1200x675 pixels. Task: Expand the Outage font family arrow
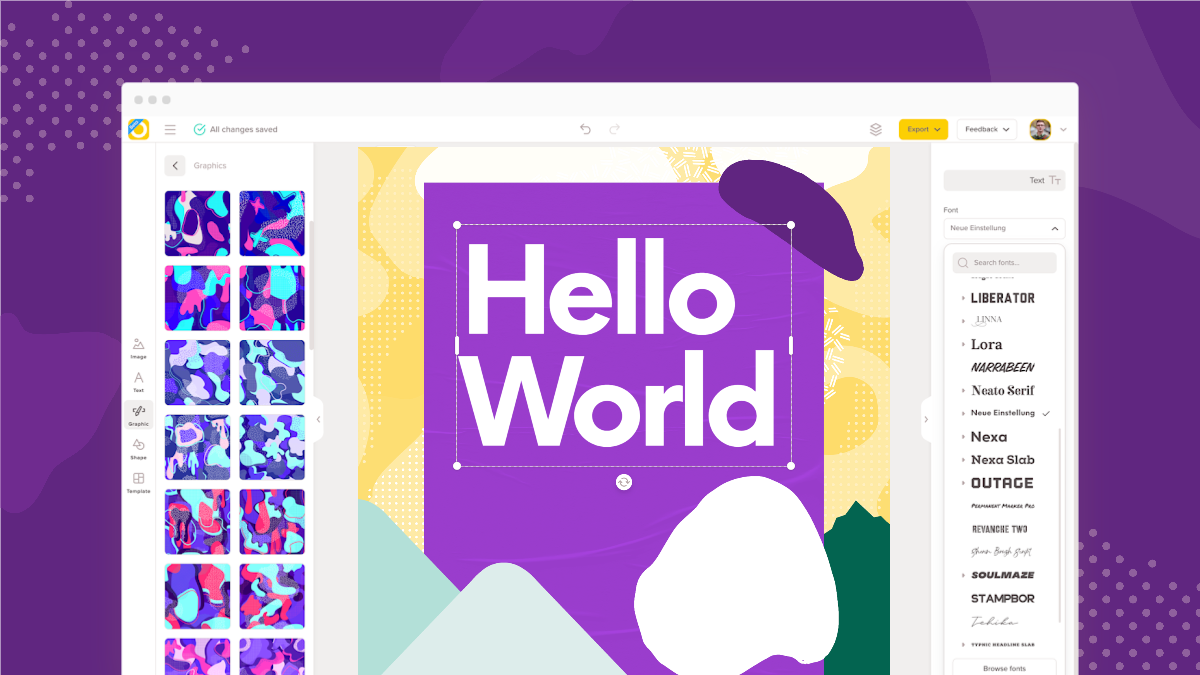963,483
